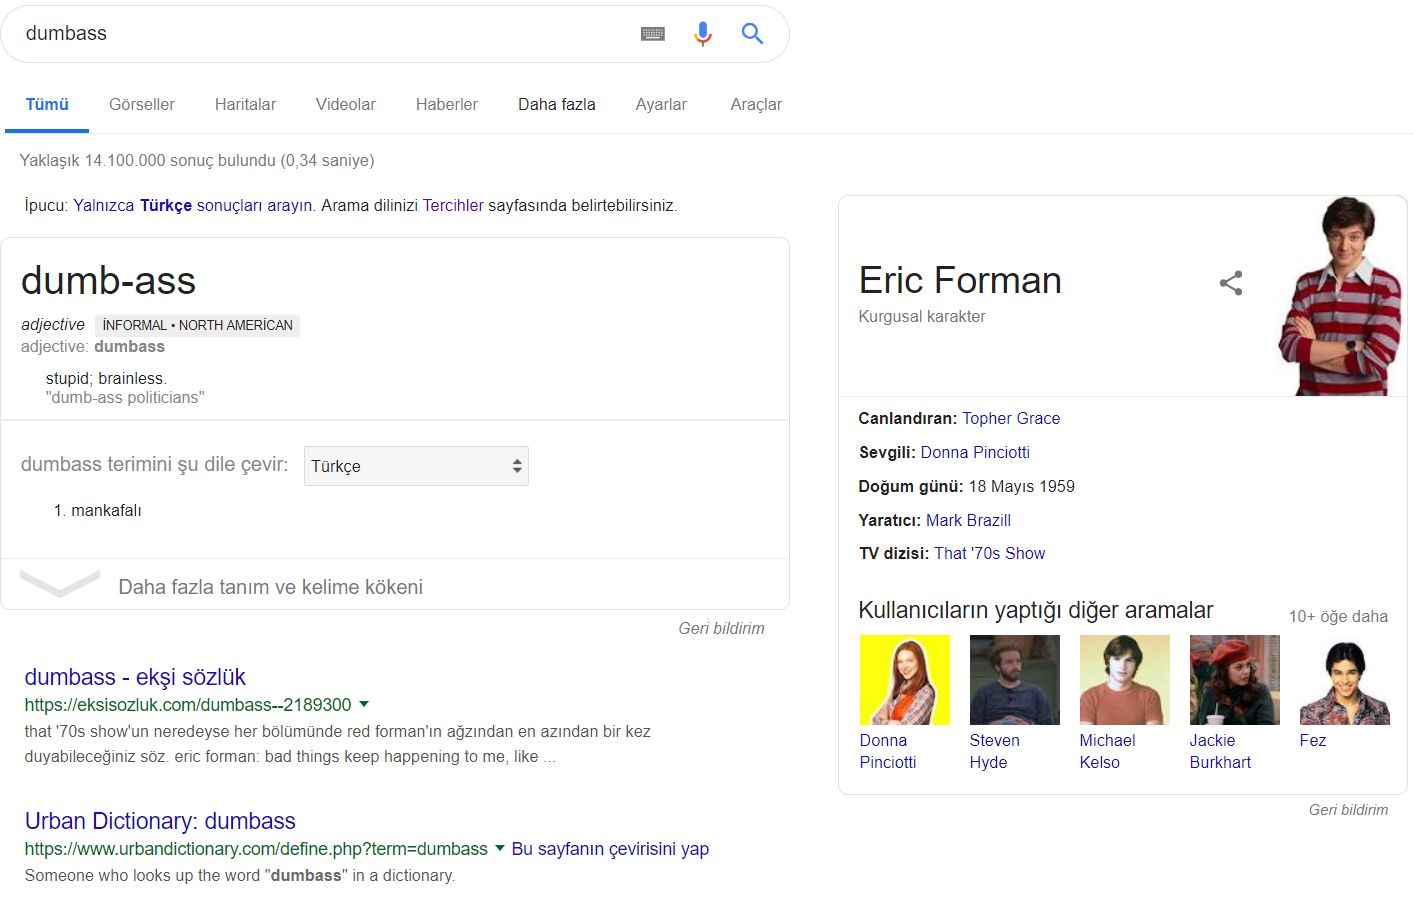Switch to the Görseller tab
1414x897 pixels.
141,104
